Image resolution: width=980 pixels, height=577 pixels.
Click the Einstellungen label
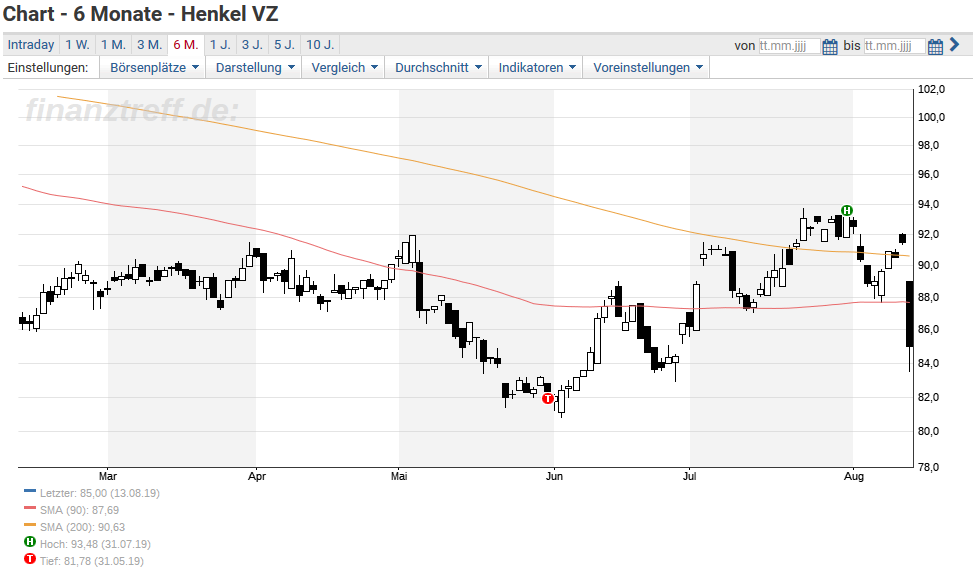pos(48,68)
